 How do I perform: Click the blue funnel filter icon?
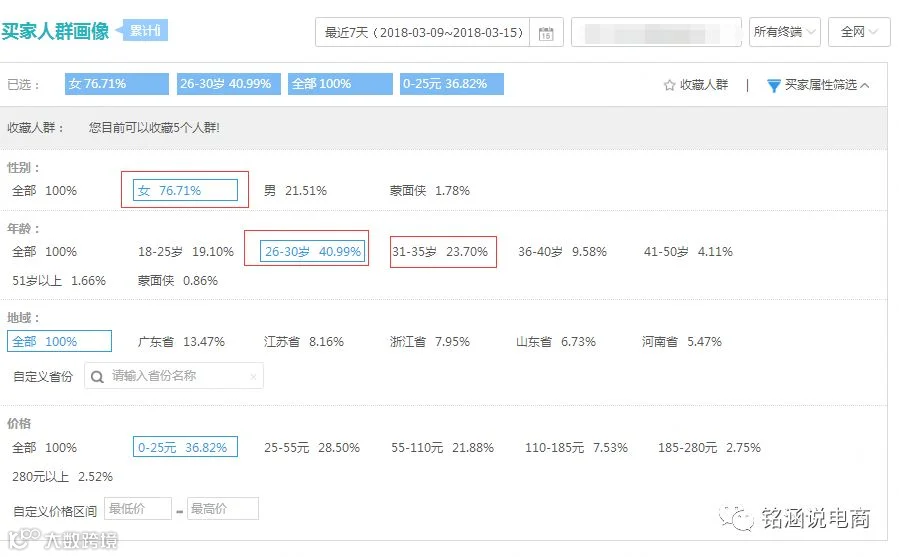click(773, 85)
